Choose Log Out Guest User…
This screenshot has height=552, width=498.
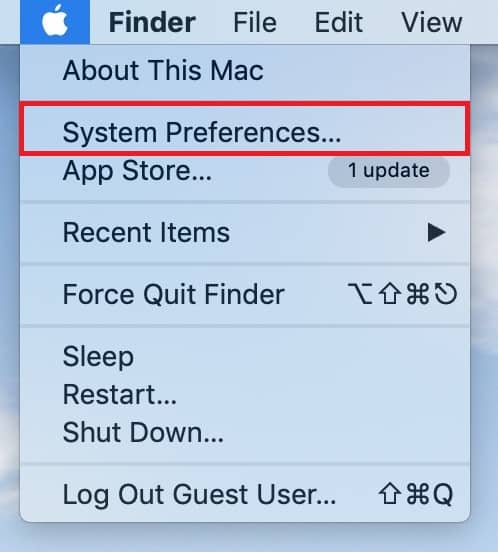coord(245,494)
